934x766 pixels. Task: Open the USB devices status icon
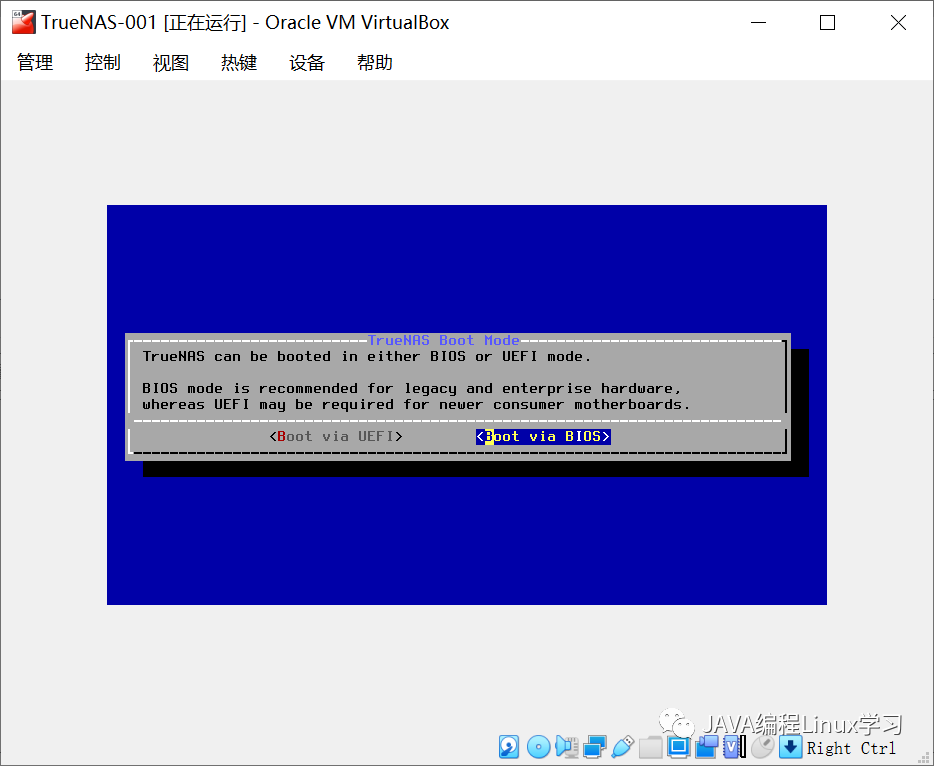click(622, 747)
